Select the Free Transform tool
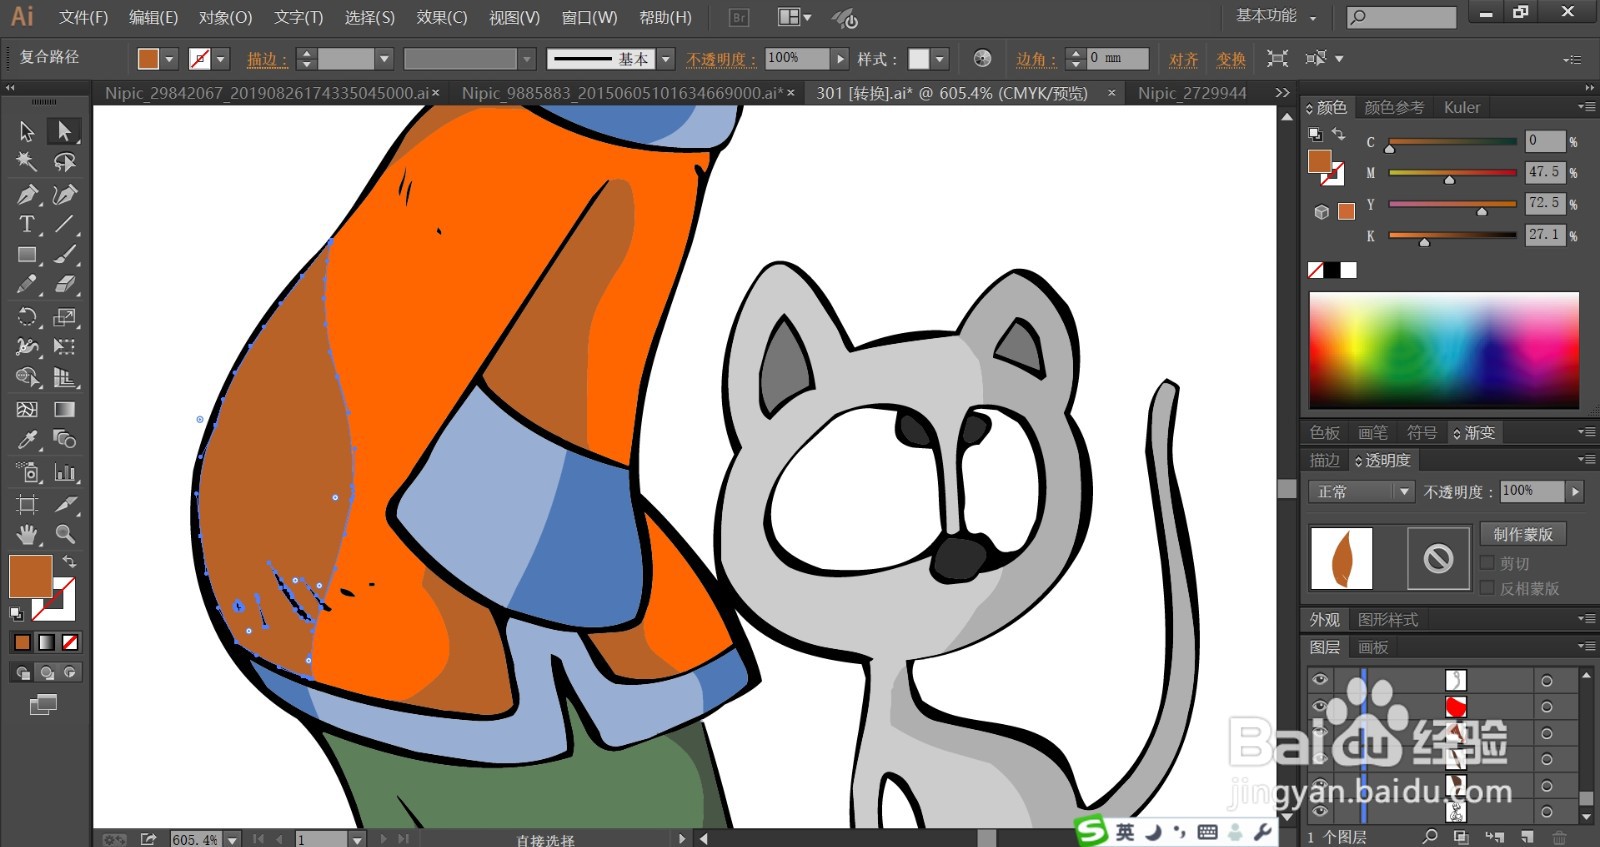 64,347
